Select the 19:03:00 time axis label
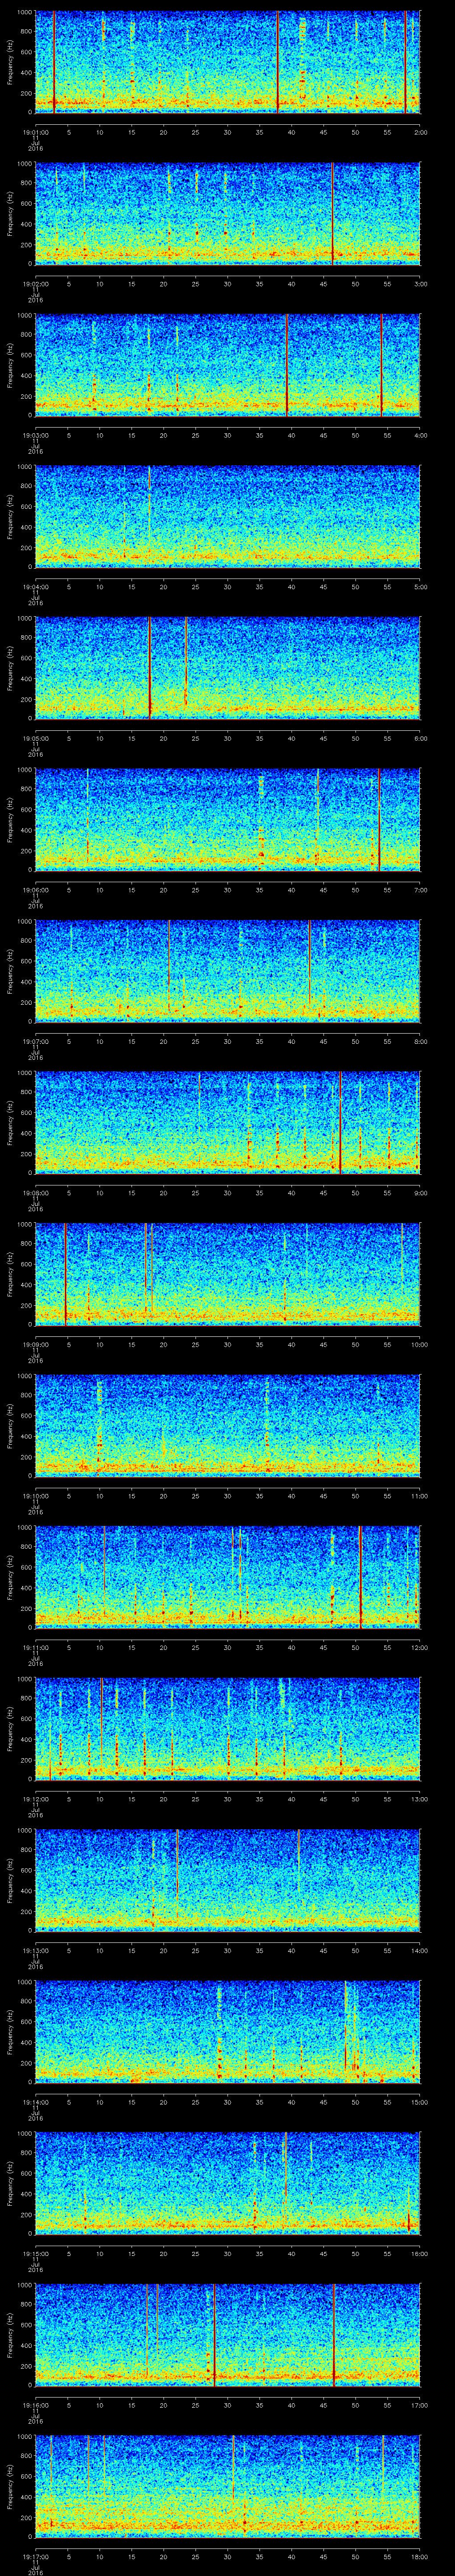Image resolution: width=455 pixels, height=2576 pixels. click(x=35, y=435)
